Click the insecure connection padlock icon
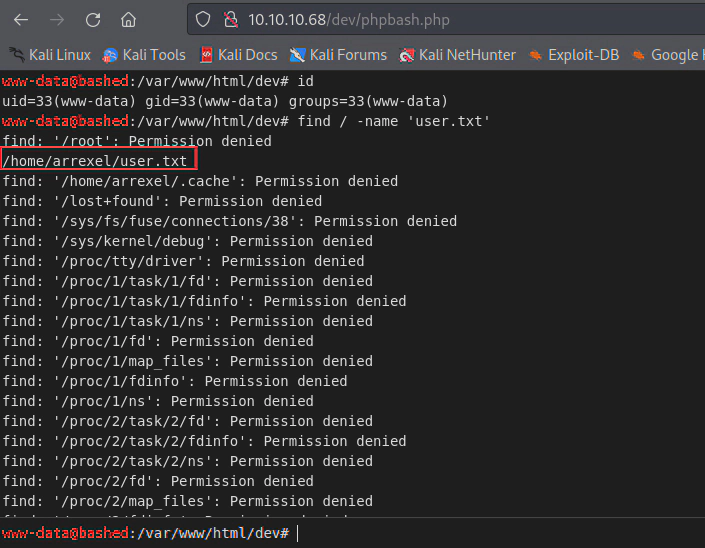 (229, 19)
